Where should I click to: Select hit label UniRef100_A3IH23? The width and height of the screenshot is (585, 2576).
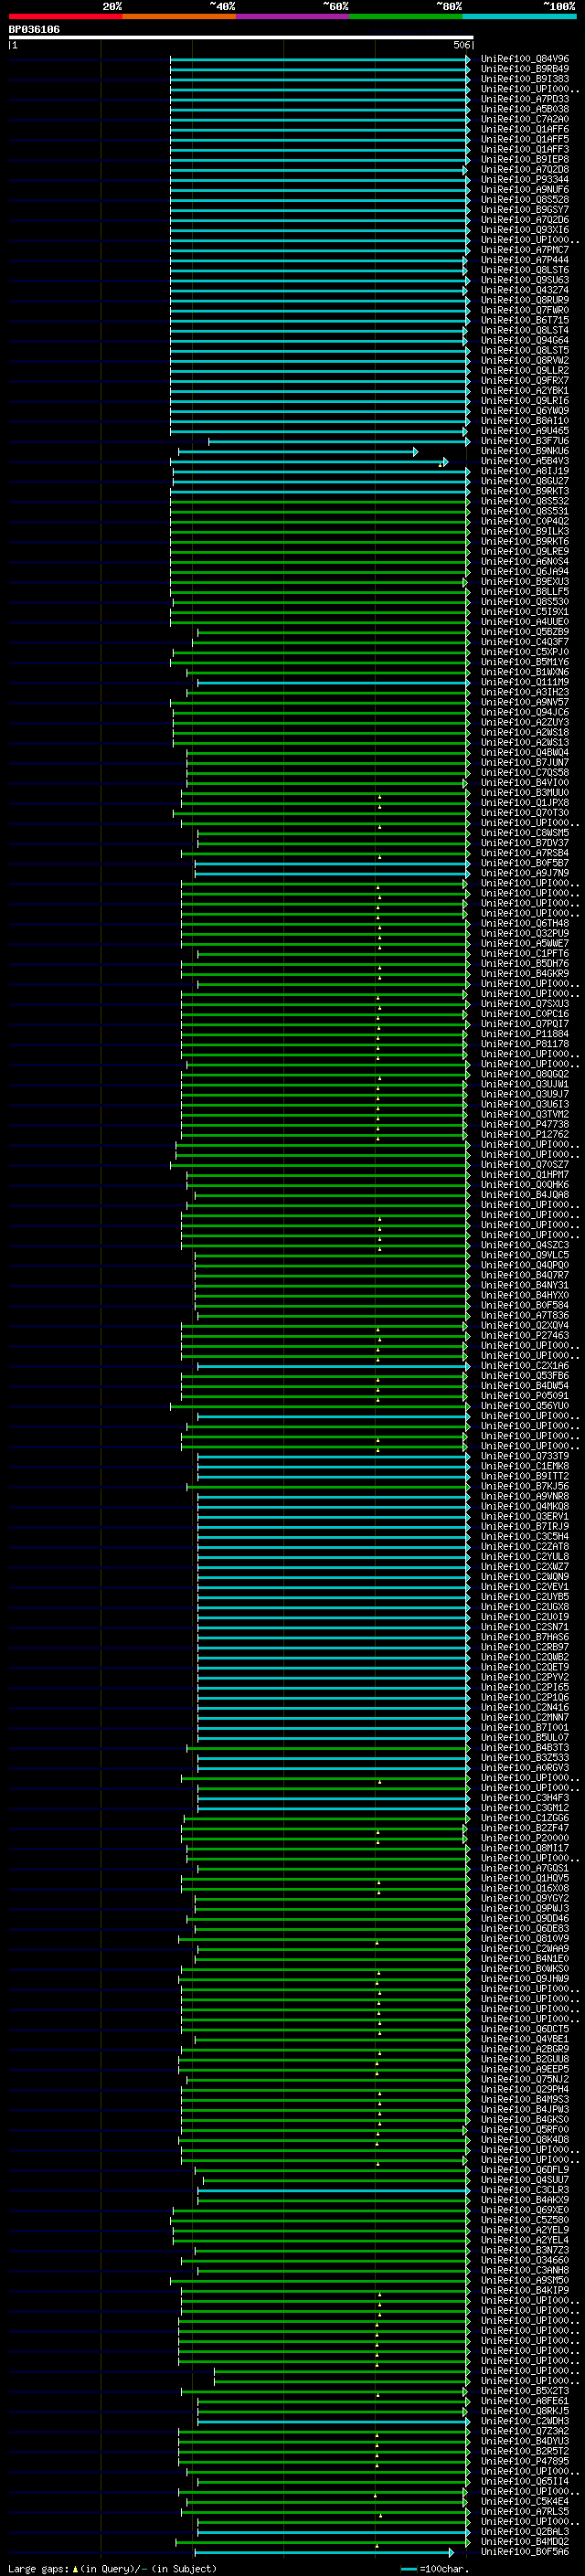coord(524,692)
